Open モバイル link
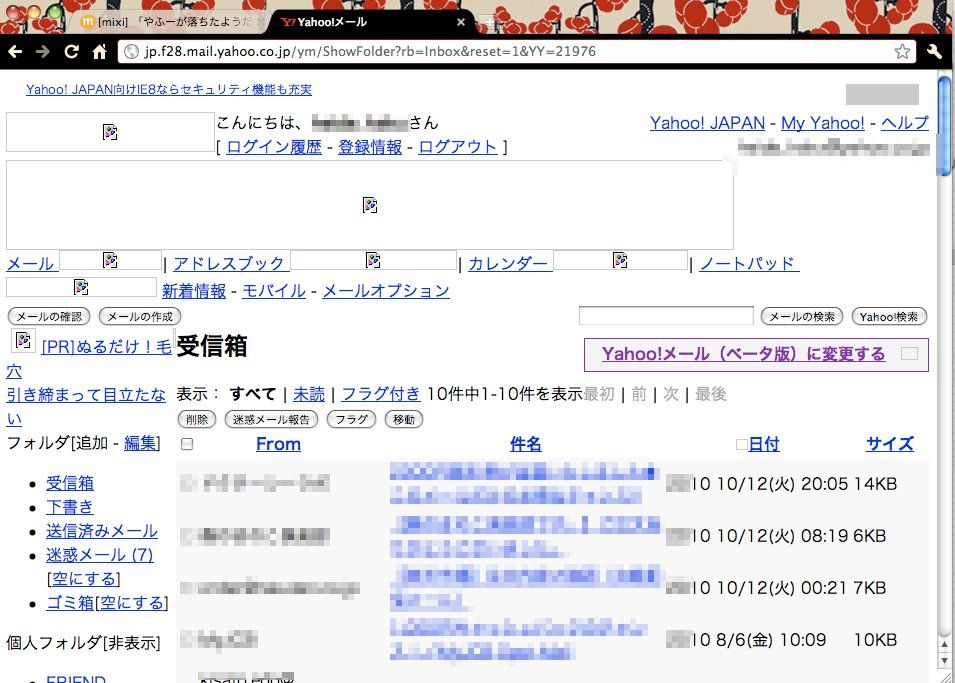This screenshot has width=955, height=683. [x=274, y=291]
